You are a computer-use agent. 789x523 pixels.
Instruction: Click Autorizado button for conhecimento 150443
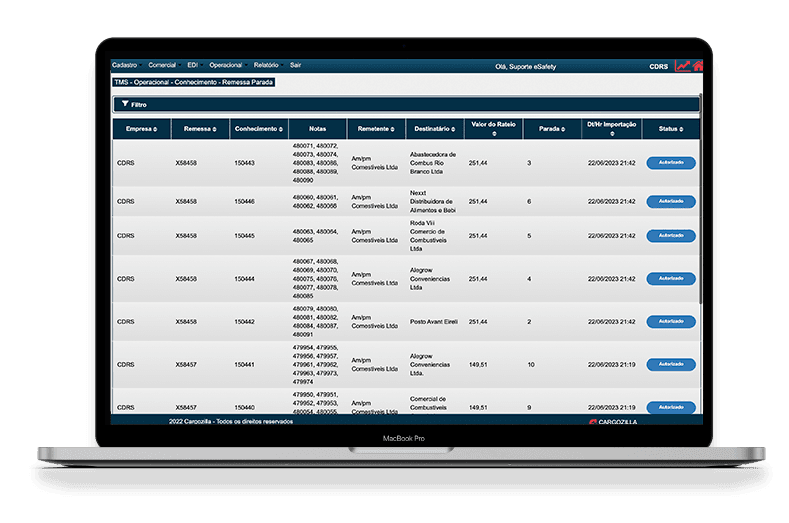click(671, 162)
